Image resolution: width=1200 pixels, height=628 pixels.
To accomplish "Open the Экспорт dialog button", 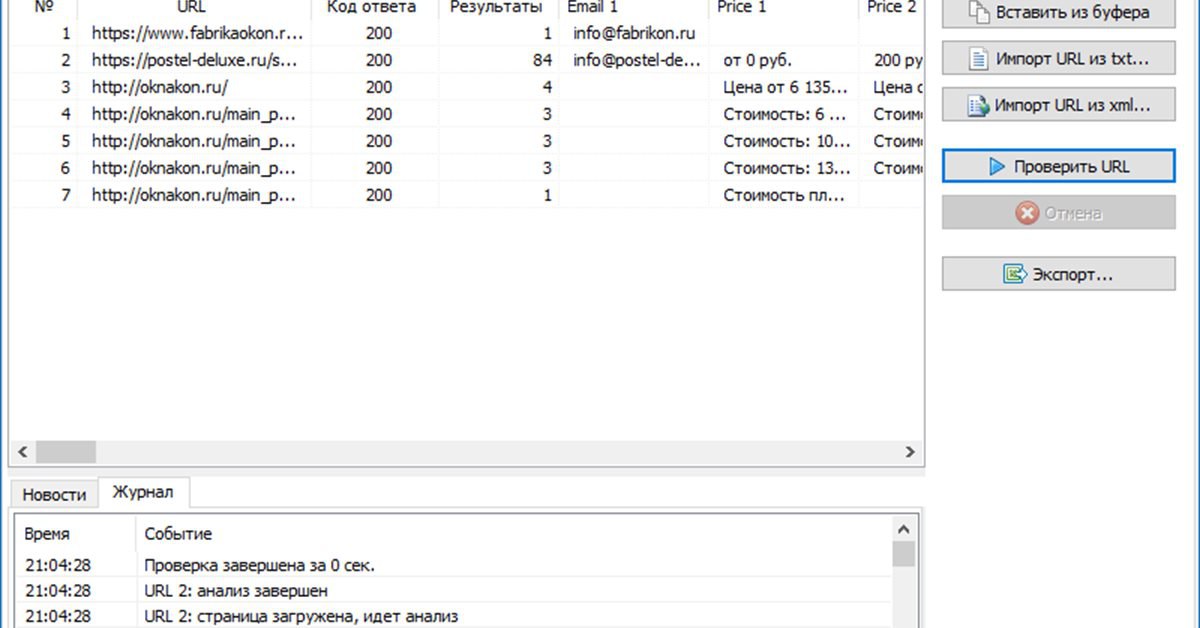I will click(x=1058, y=274).
